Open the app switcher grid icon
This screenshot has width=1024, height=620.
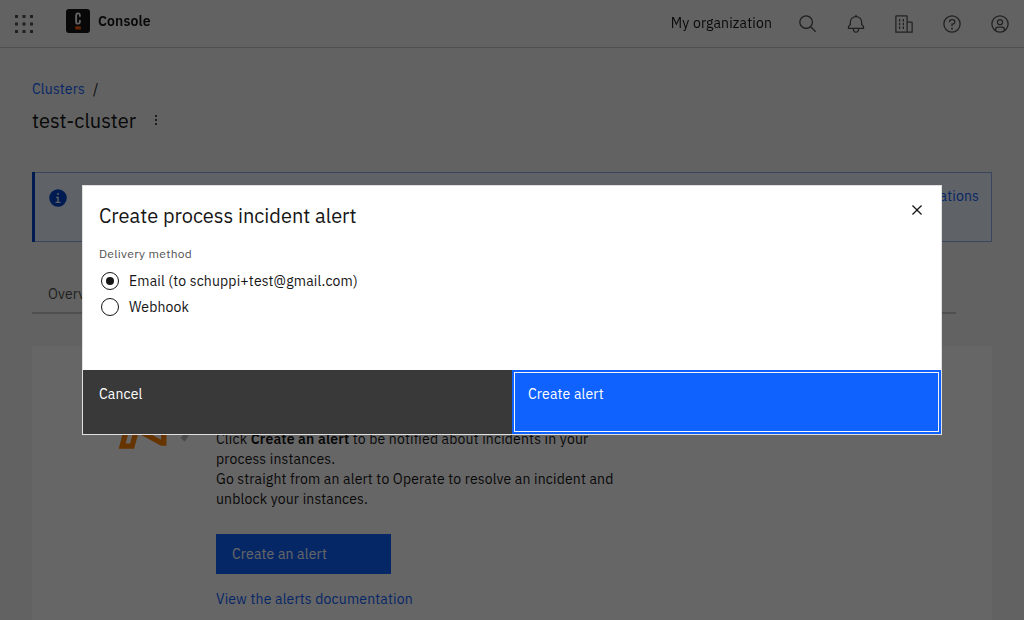point(24,23)
